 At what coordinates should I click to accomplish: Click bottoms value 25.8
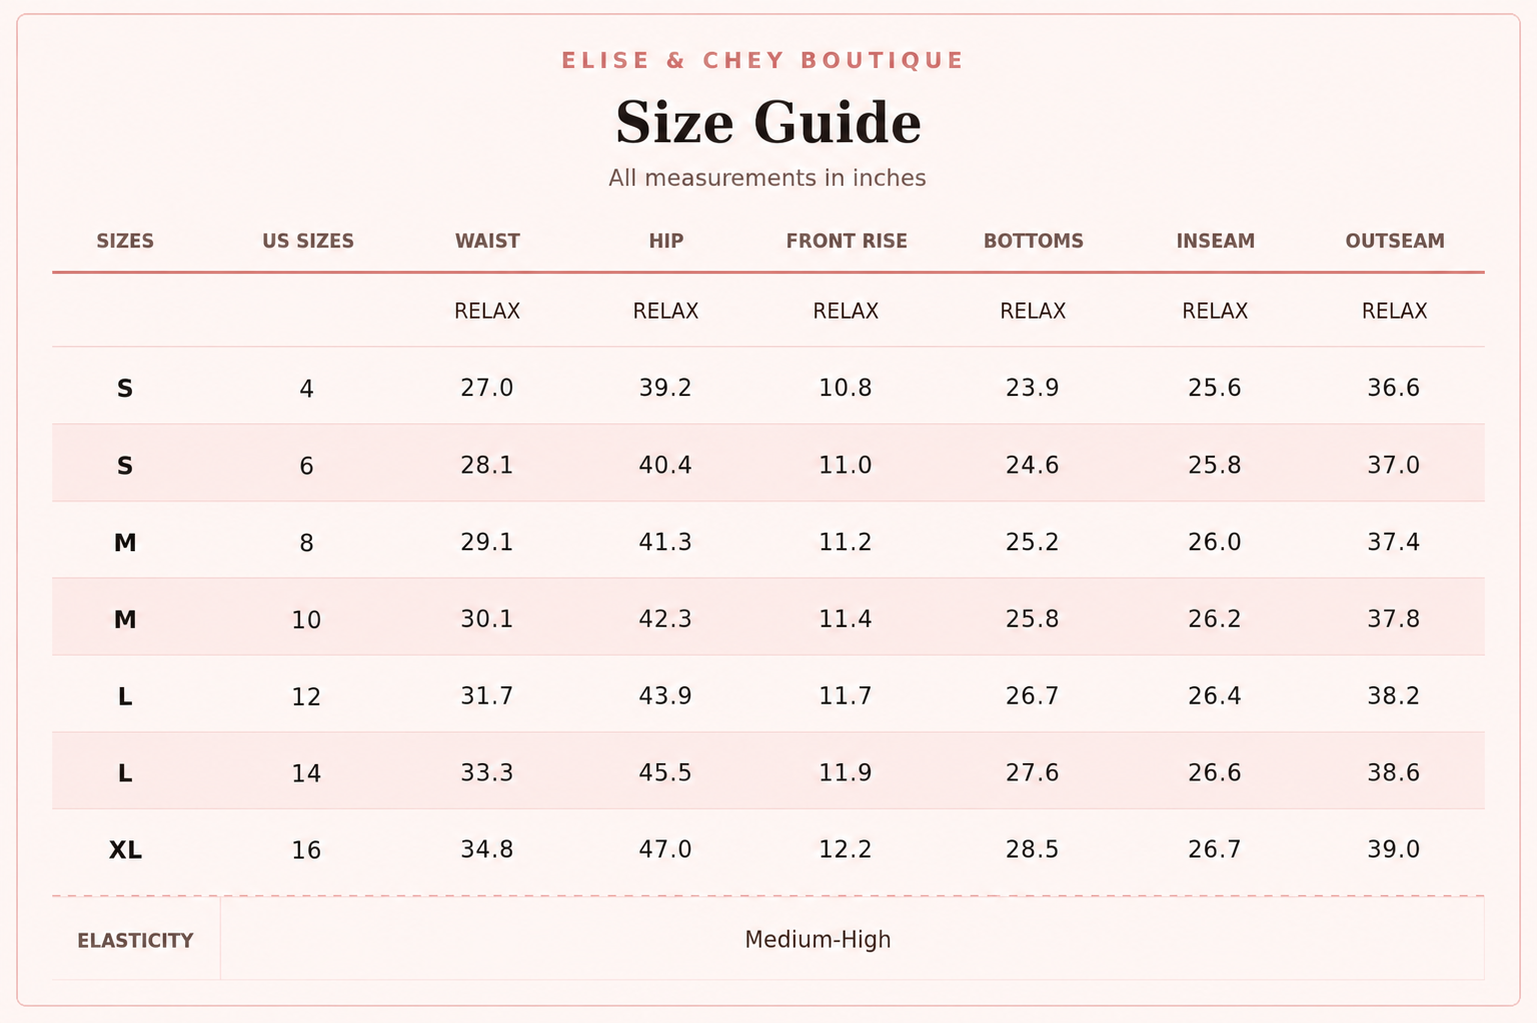tap(1032, 619)
